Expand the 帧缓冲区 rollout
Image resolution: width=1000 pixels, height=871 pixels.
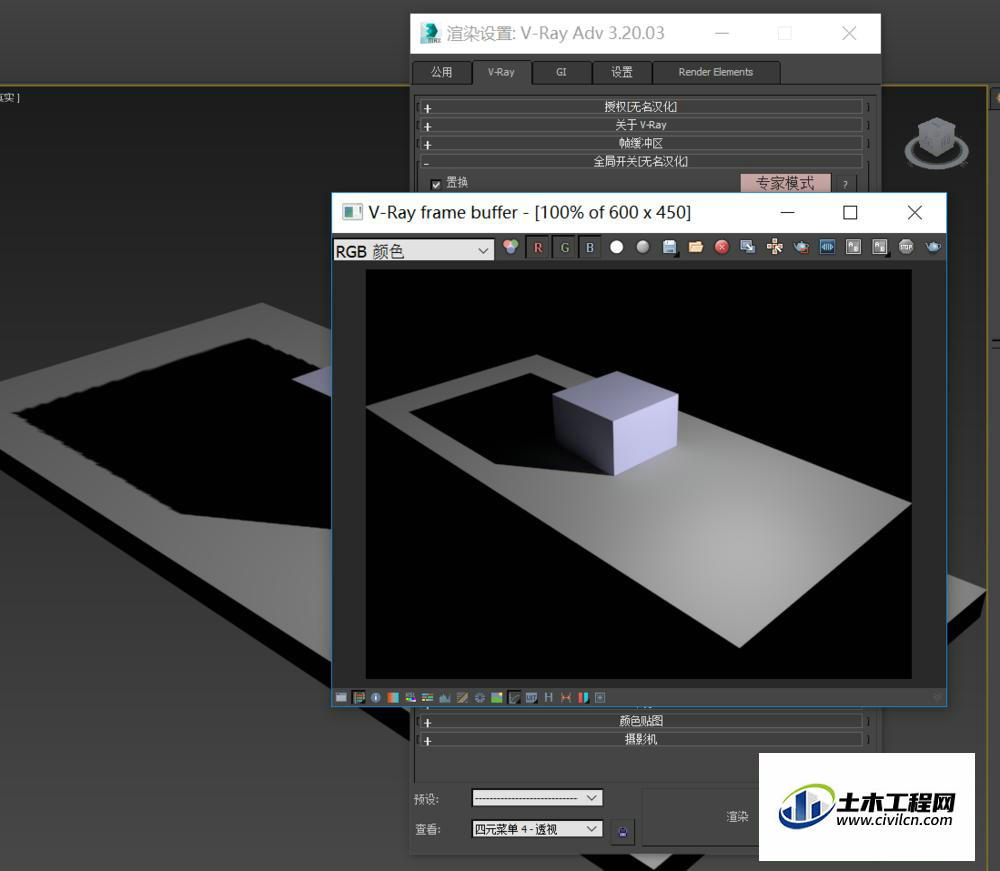click(641, 143)
